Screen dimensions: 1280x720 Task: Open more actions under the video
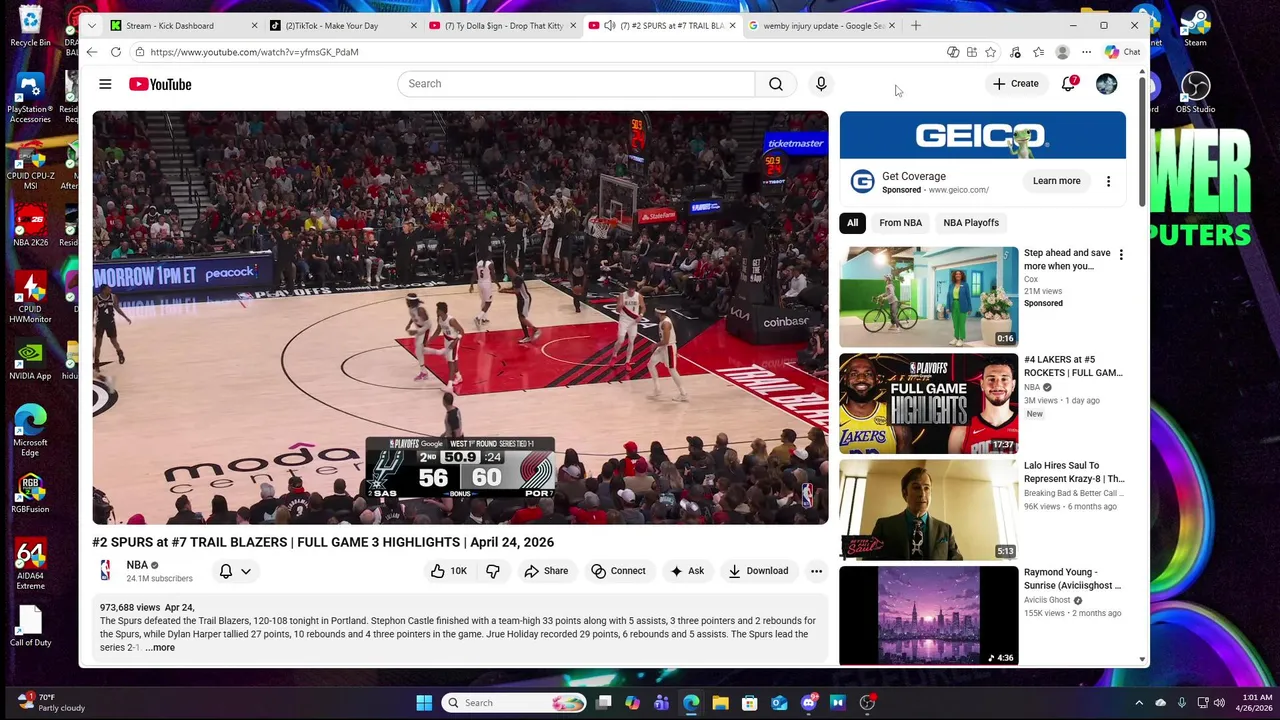pos(816,571)
